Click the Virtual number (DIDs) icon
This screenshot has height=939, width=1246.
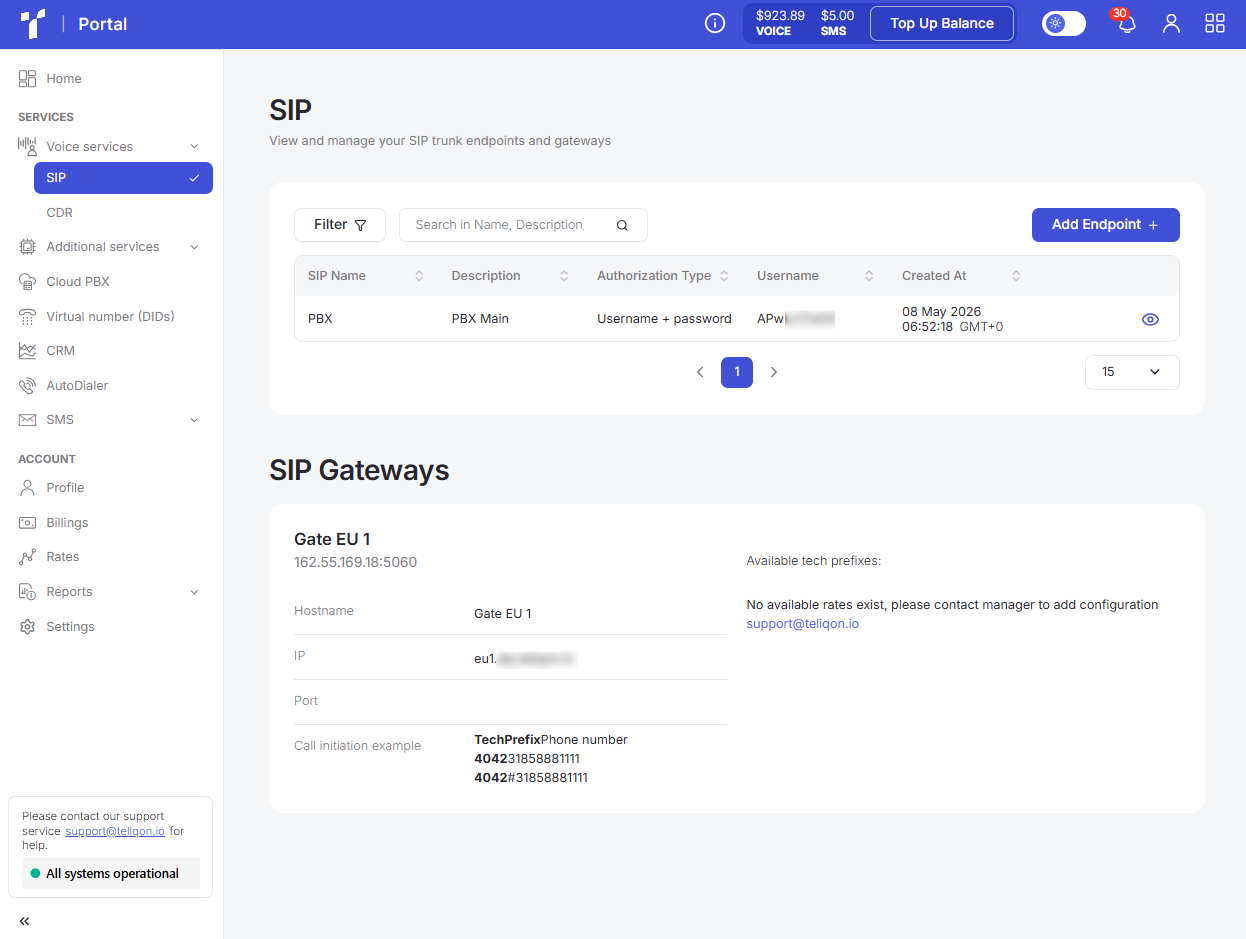[28, 317]
